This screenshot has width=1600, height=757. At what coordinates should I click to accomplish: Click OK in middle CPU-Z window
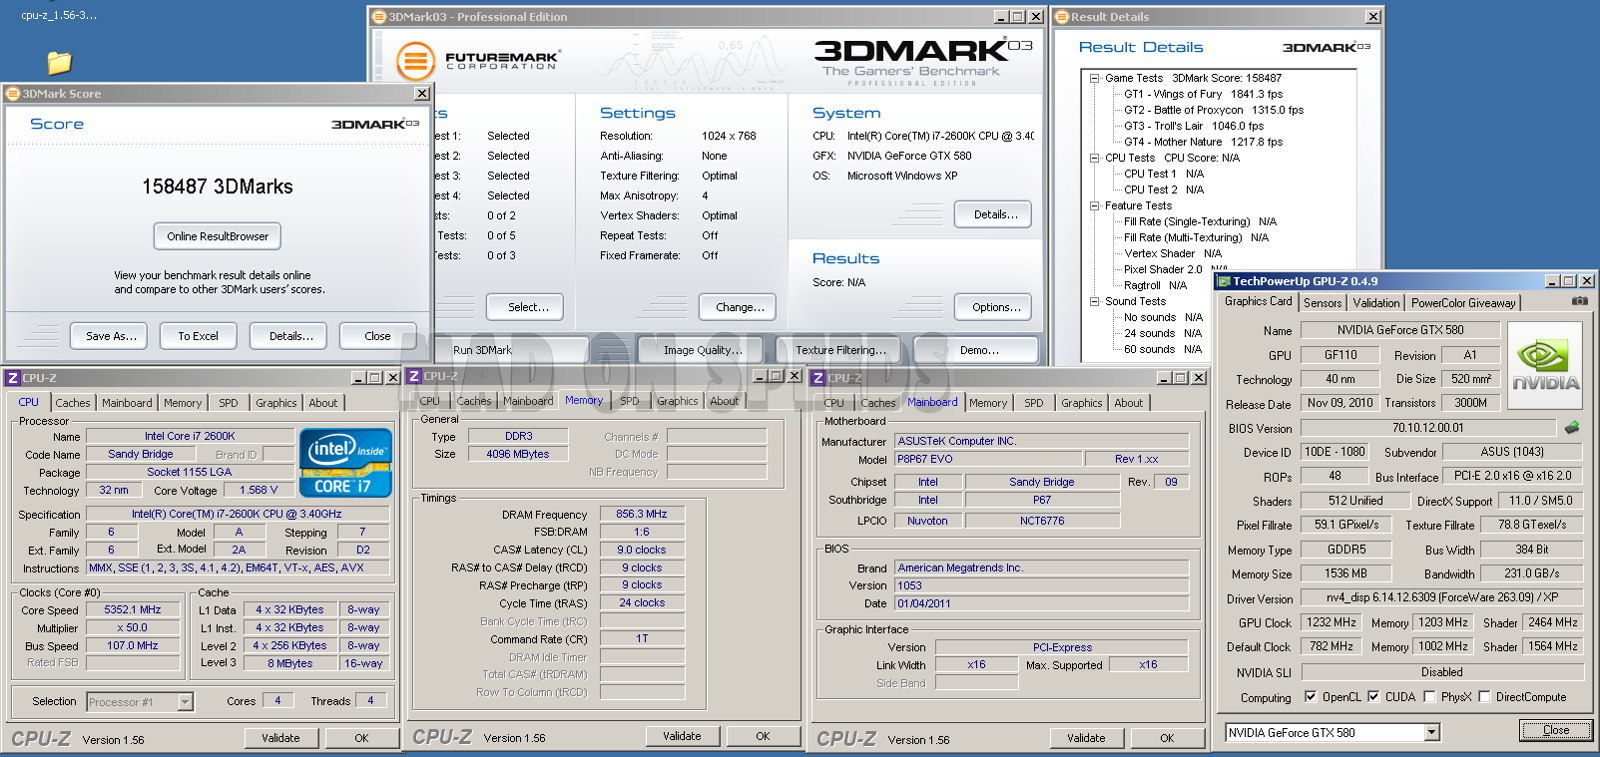tap(763, 736)
